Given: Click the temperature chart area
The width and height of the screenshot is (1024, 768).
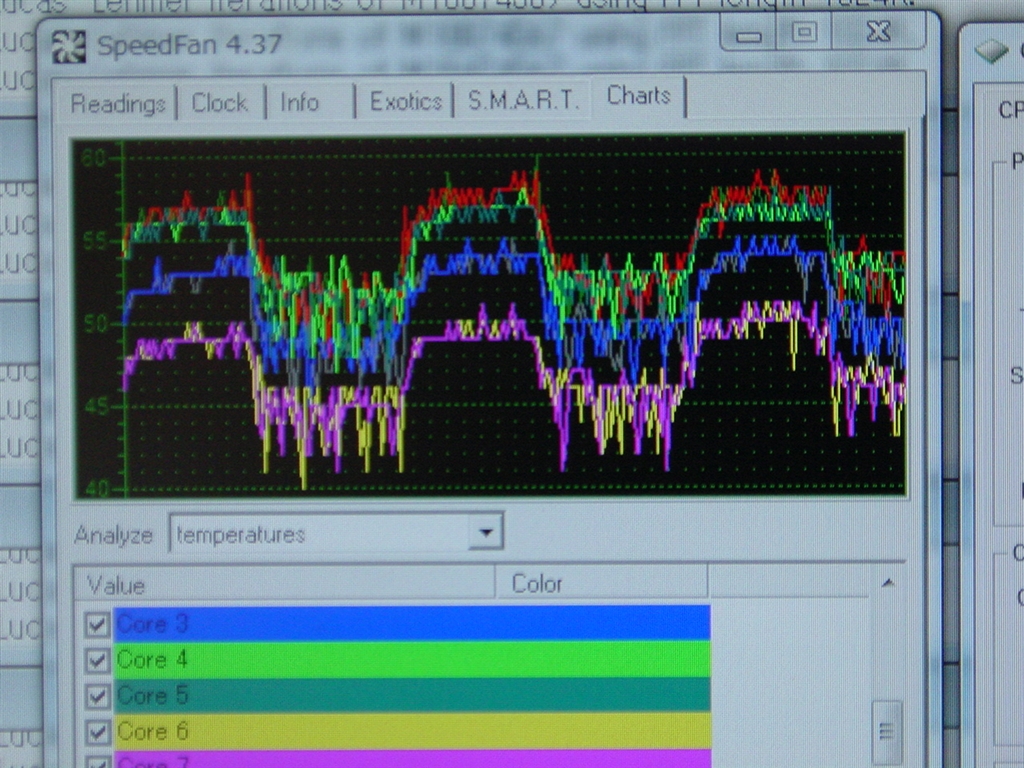Looking at the screenshot, I should click(x=490, y=317).
